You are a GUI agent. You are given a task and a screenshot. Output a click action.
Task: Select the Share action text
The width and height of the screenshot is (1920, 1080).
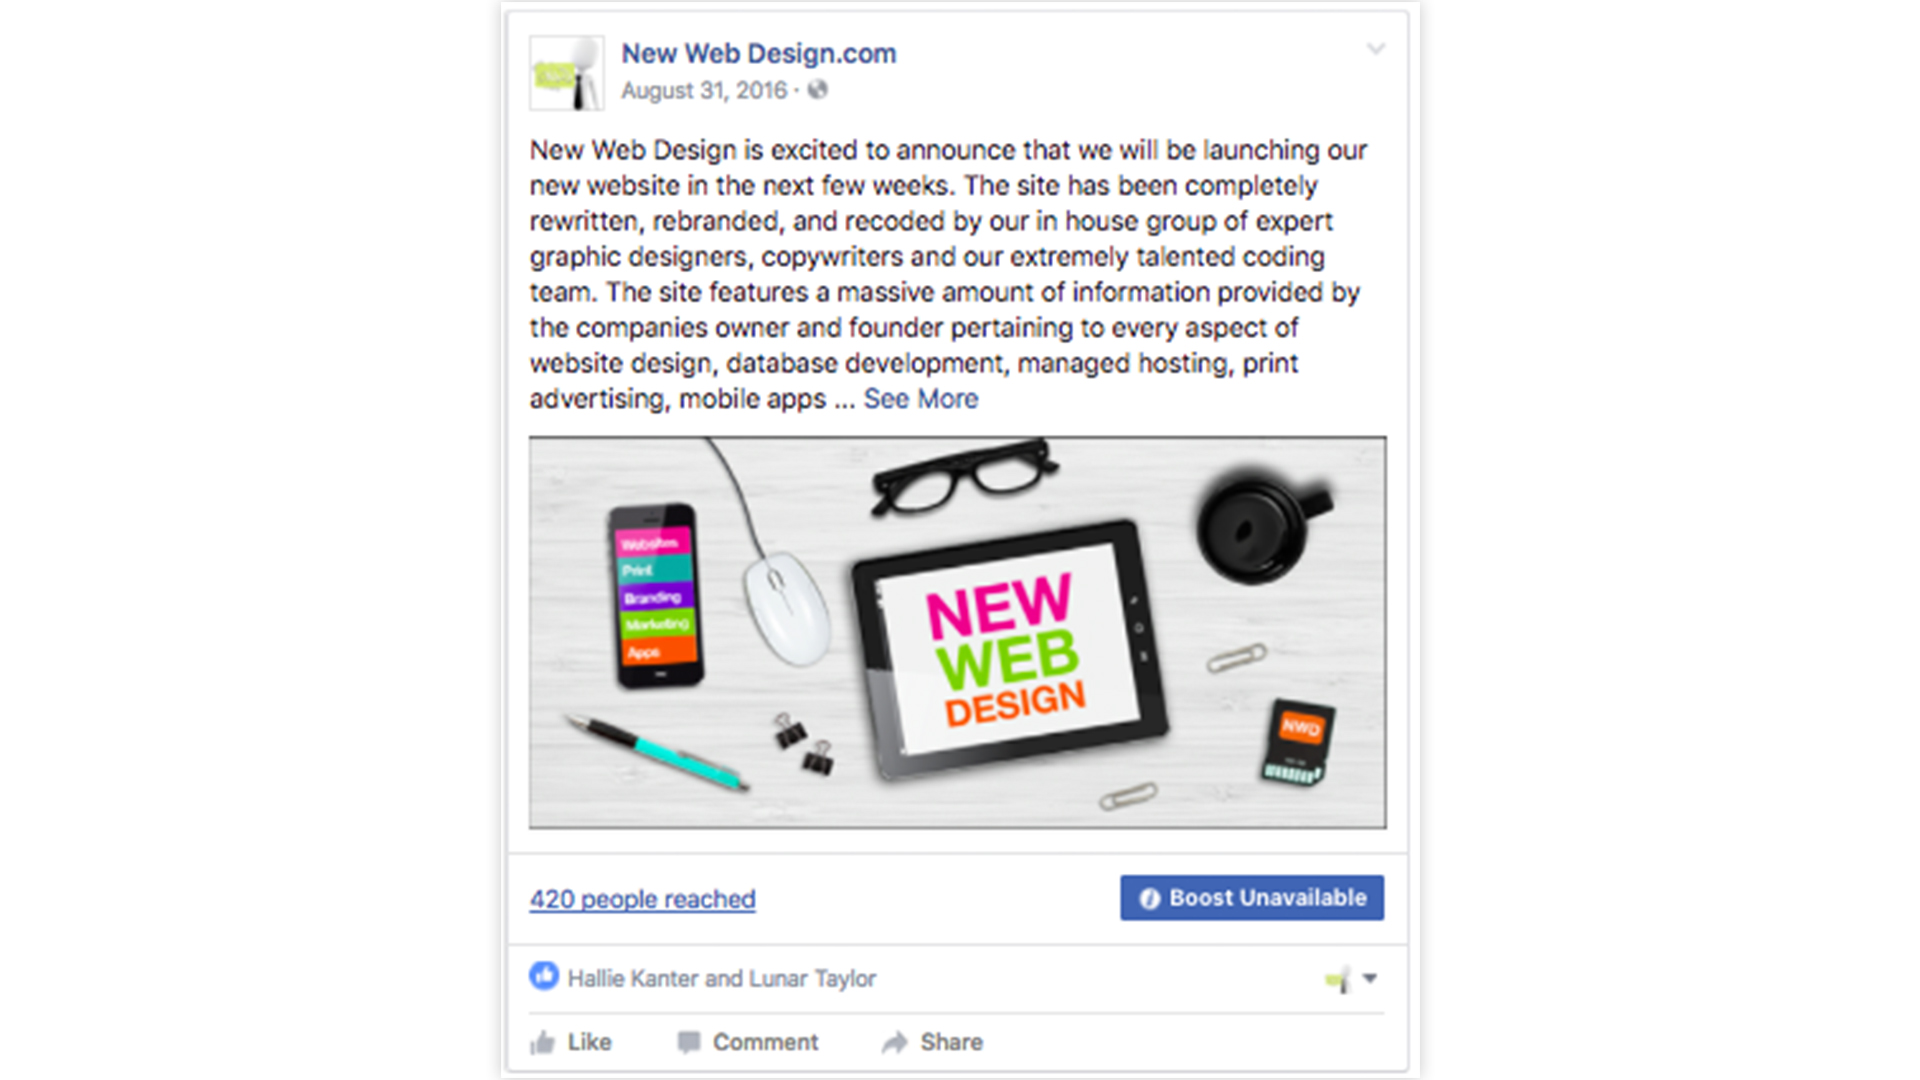[952, 1042]
